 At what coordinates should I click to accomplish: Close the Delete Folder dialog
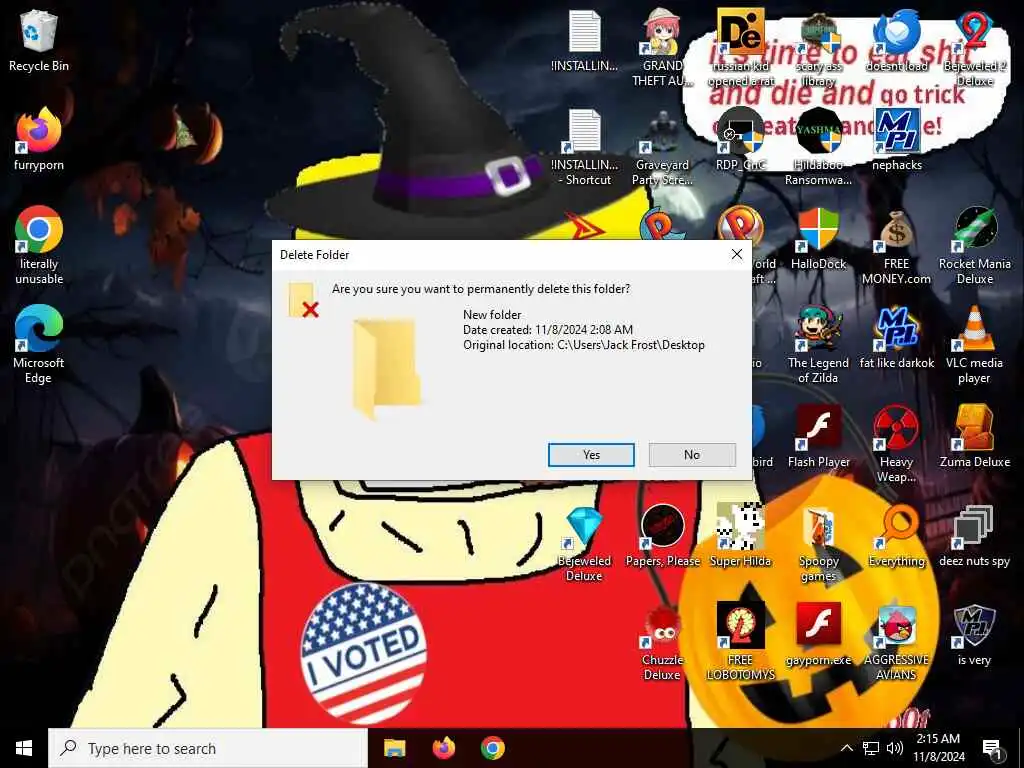737,255
